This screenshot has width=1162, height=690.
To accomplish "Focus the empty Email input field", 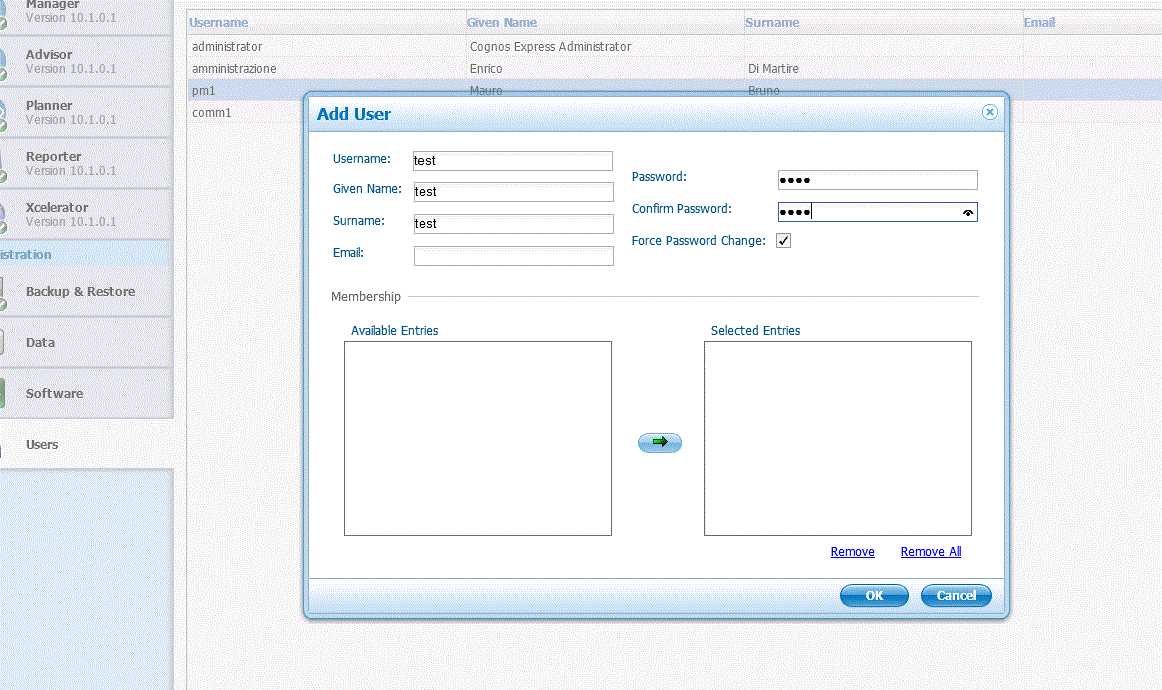I will click(x=514, y=256).
